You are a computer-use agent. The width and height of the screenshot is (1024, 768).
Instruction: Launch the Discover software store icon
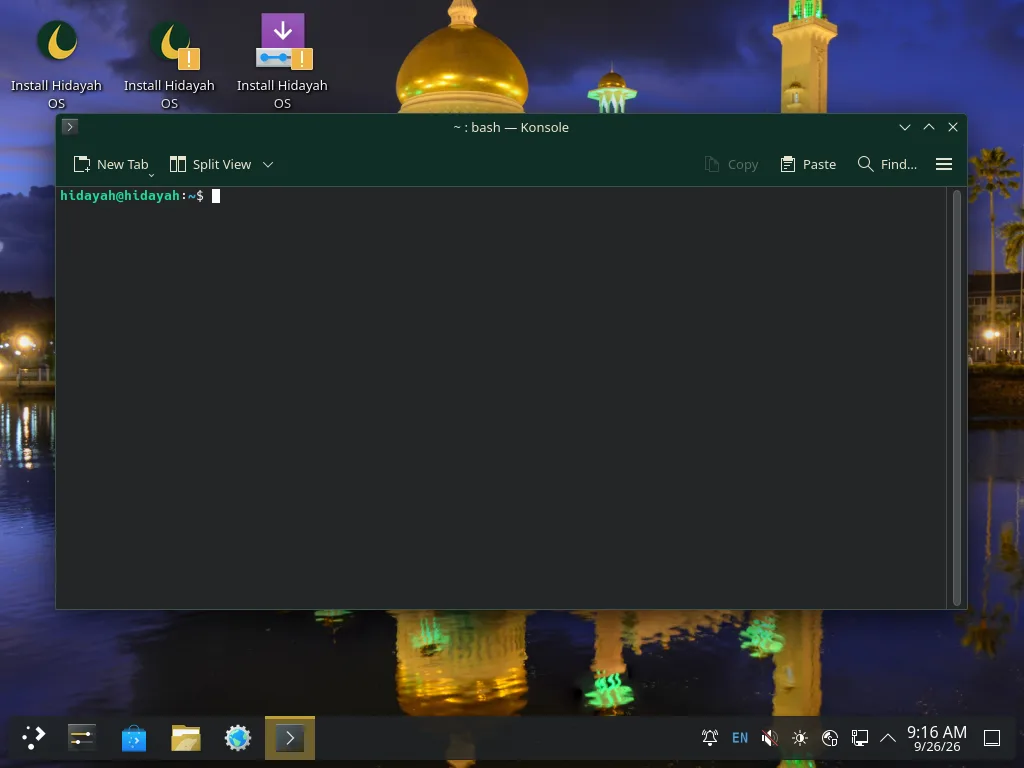coord(134,738)
